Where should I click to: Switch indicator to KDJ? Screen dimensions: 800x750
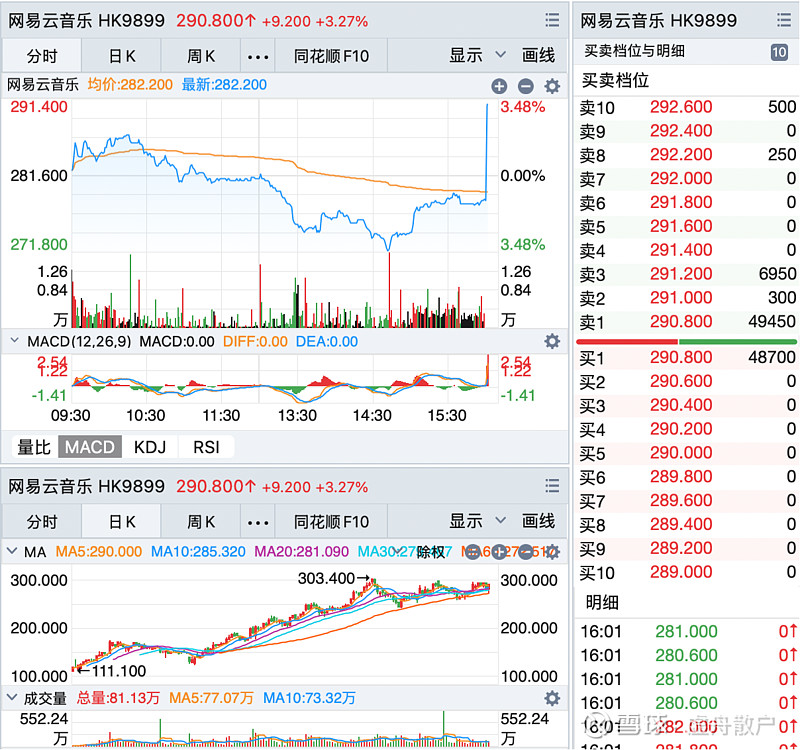(x=150, y=447)
